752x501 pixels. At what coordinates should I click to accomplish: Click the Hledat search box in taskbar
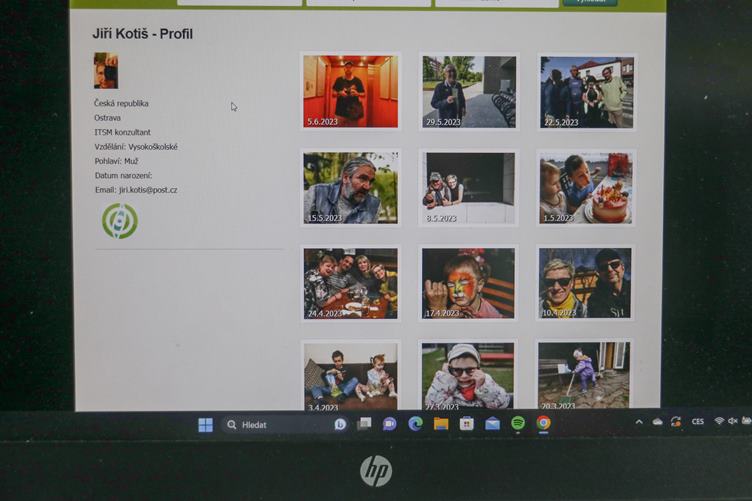pos(286,425)
